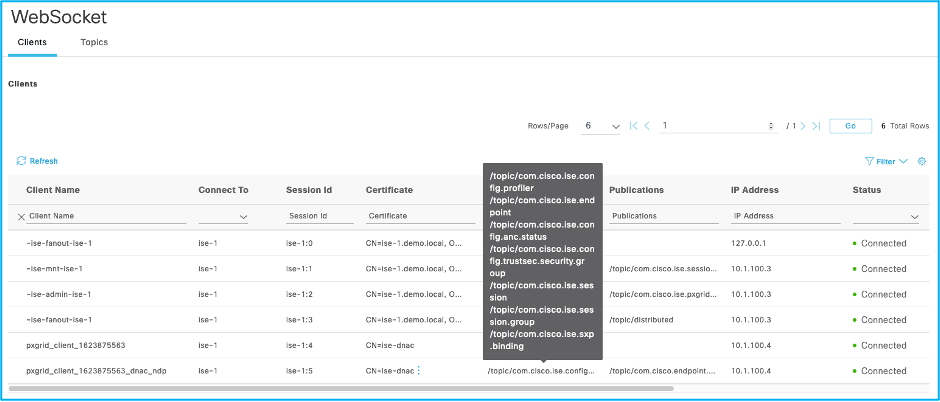Sort by Status column header
940x402 pixels.
click(866, 190)
